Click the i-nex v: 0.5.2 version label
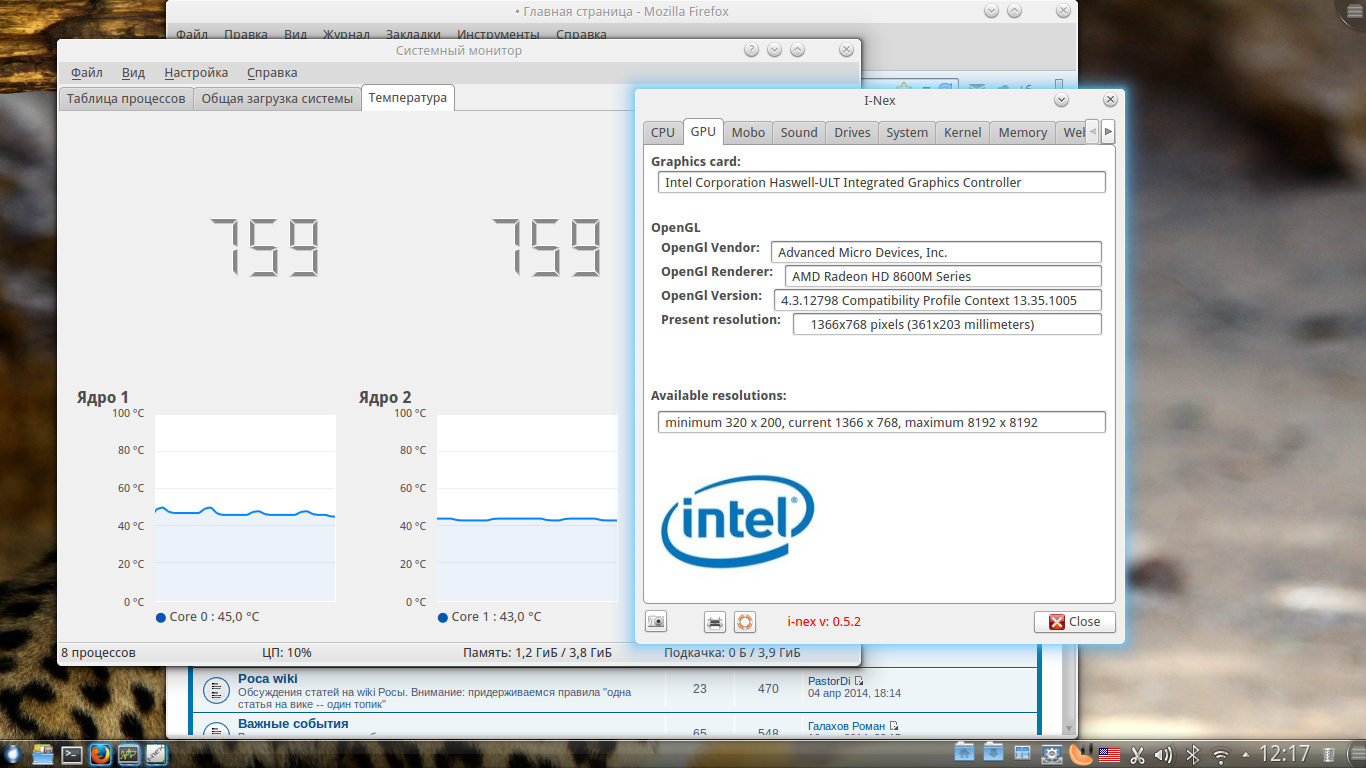Image resolution: width=1366 pixels, height=768 pixels. [824, 621]
